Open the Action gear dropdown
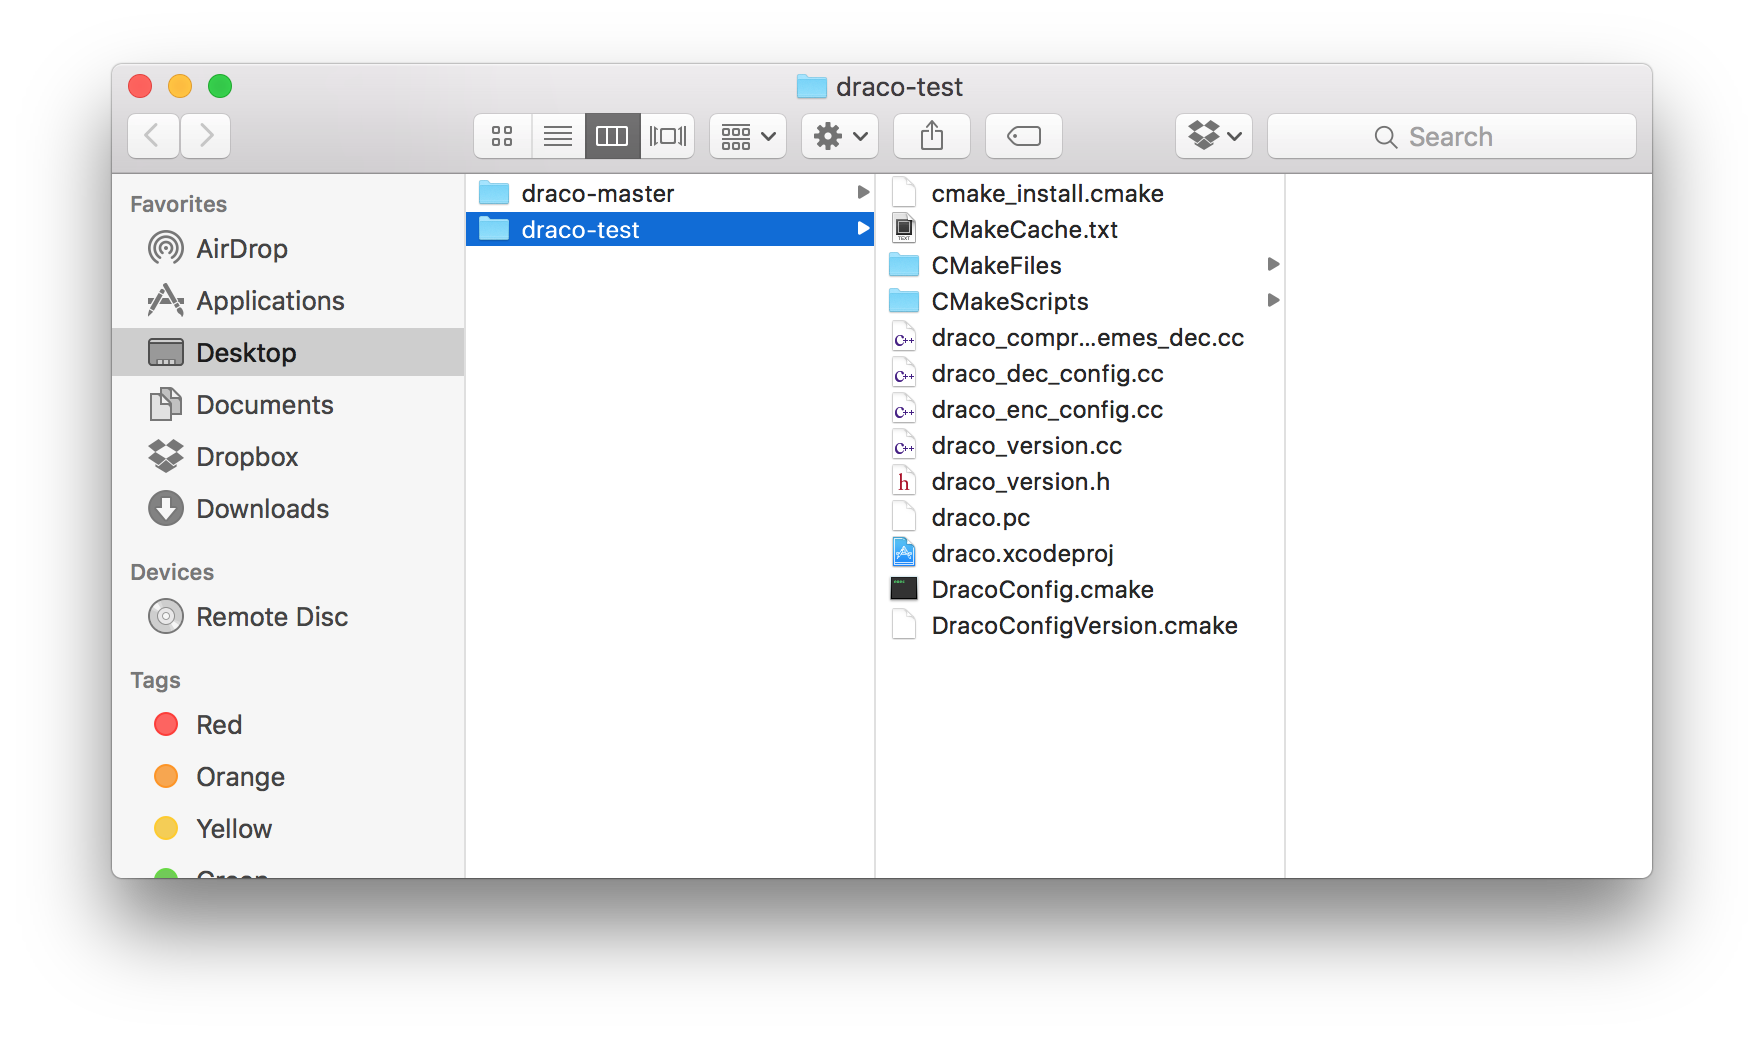 (840, 136)
